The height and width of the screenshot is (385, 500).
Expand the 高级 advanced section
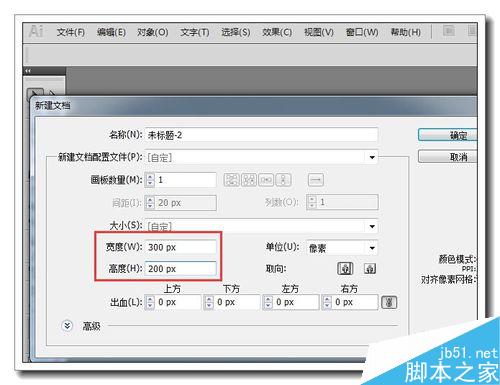(x=67, y=326)
